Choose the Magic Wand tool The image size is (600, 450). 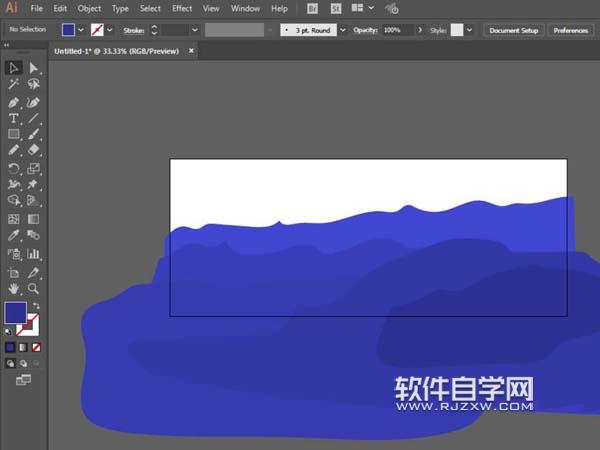tap(13, 84)
